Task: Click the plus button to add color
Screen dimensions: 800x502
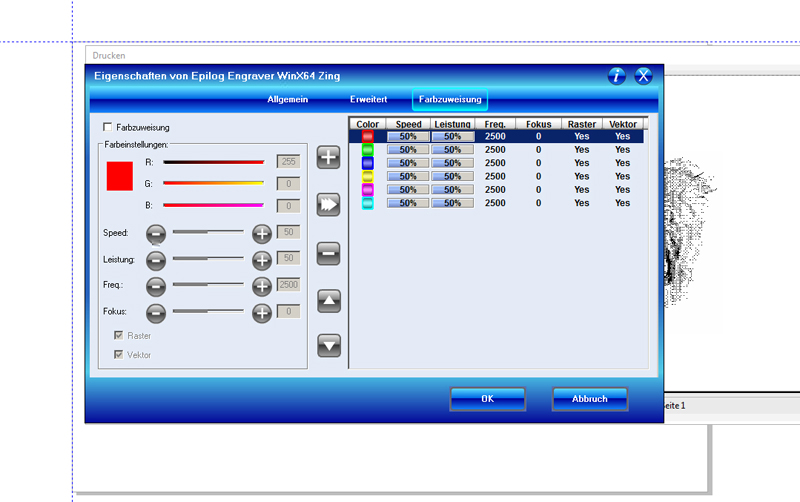Action: (x=329, y=157)
